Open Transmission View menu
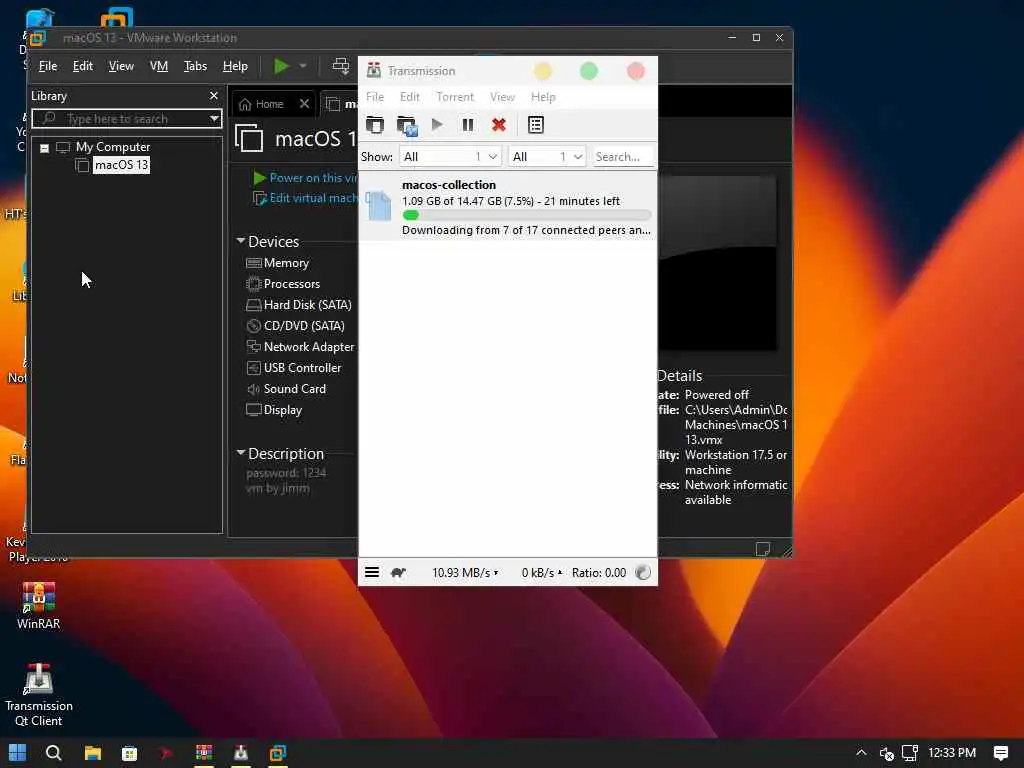The height and width of the screenshot is (768, 1024). (502, 97)
